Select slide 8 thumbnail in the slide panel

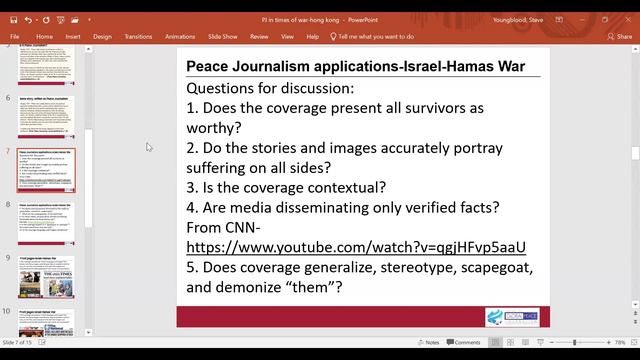click(x=46, y=224)
